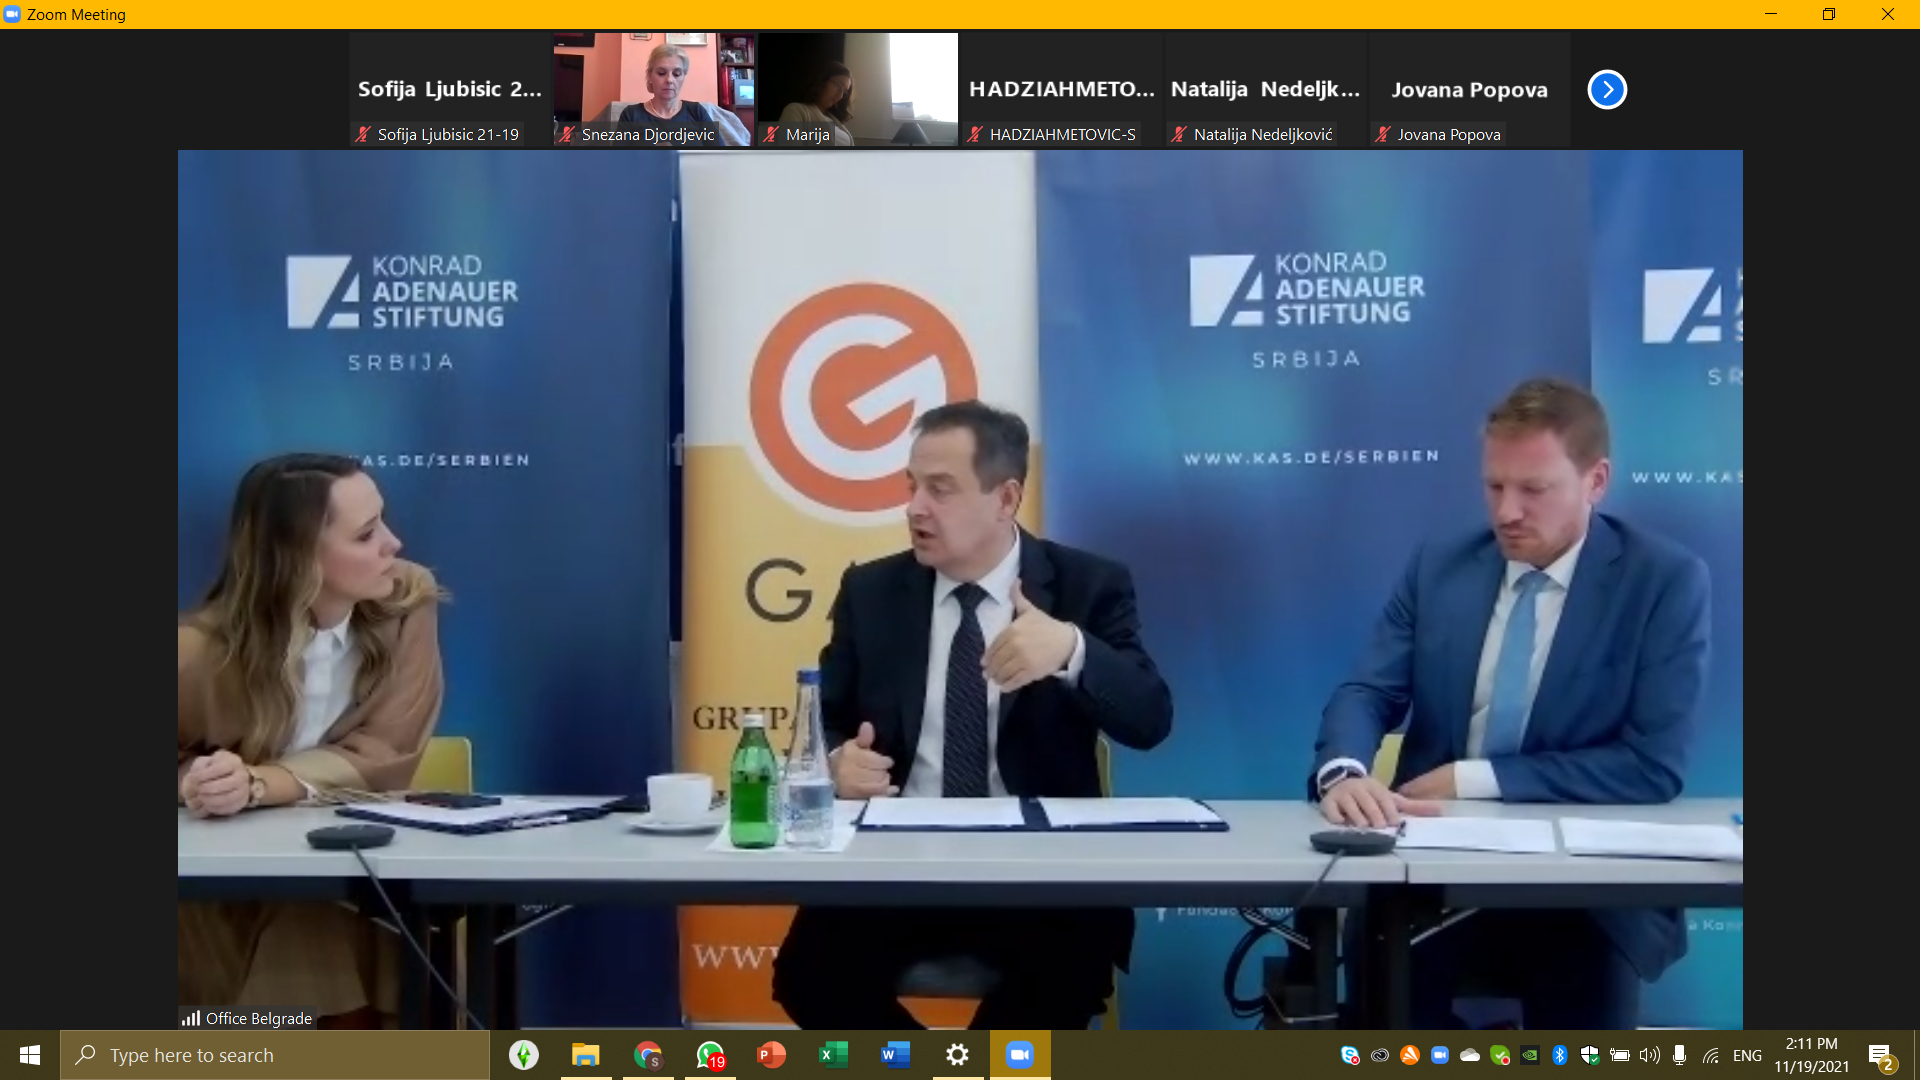Open Action Center with 2 notifications
Image resolution: width=1920 pixels, height=1080 pixels.
point(1881,1056)
